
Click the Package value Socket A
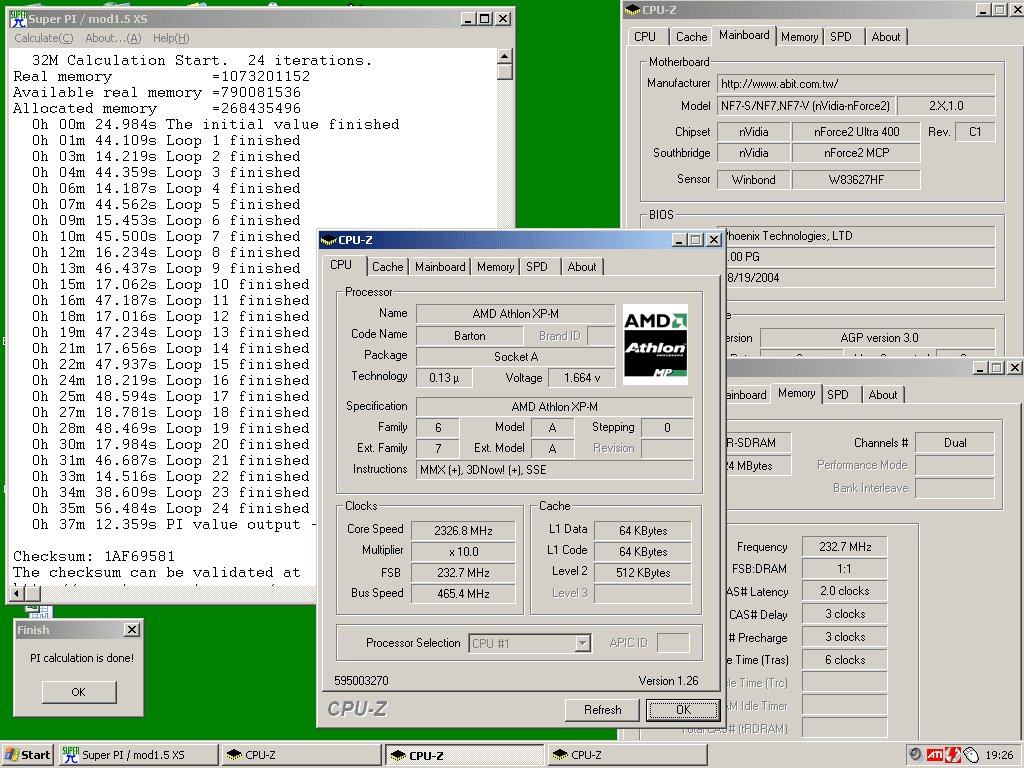click(516, 357)
